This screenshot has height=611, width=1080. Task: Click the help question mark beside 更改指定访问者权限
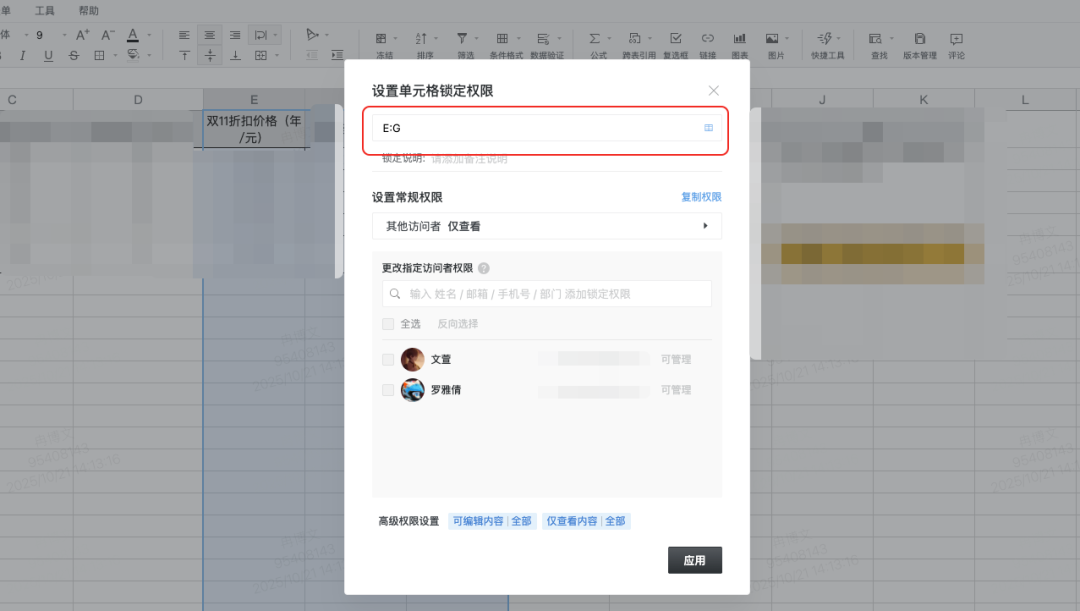point(484,268)
